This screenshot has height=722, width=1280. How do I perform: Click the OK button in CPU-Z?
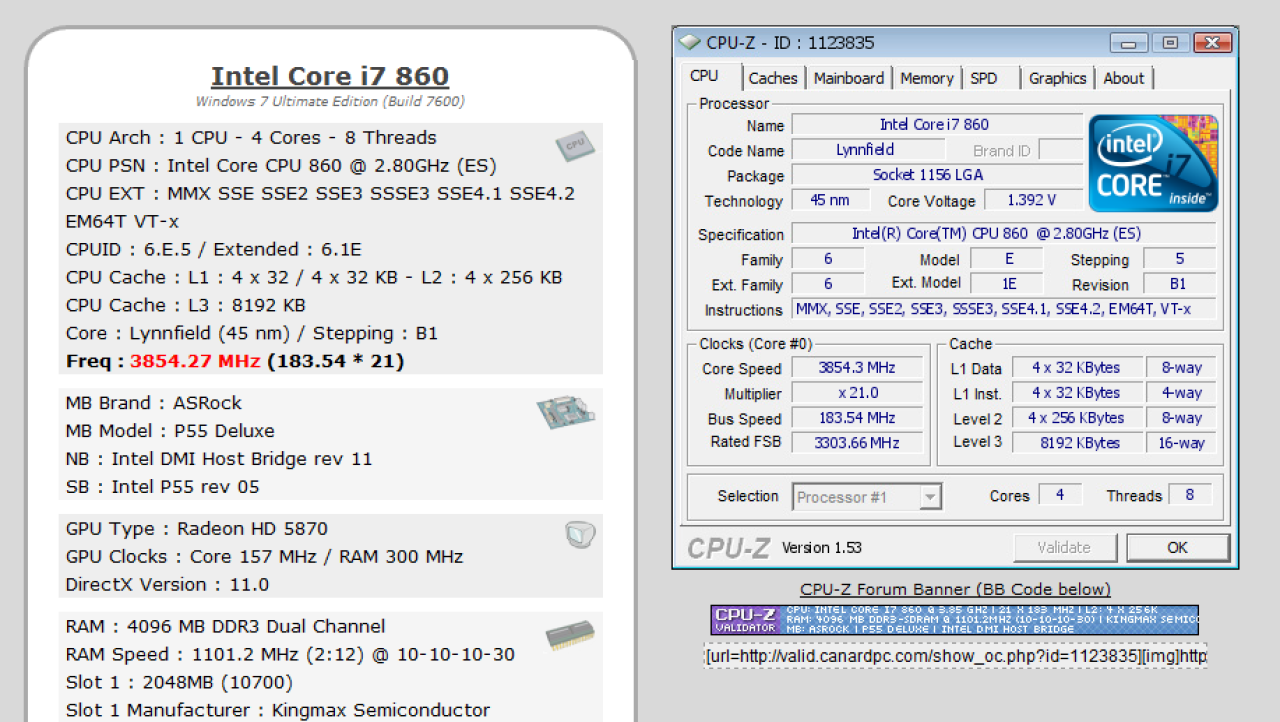pos(1177,547)
